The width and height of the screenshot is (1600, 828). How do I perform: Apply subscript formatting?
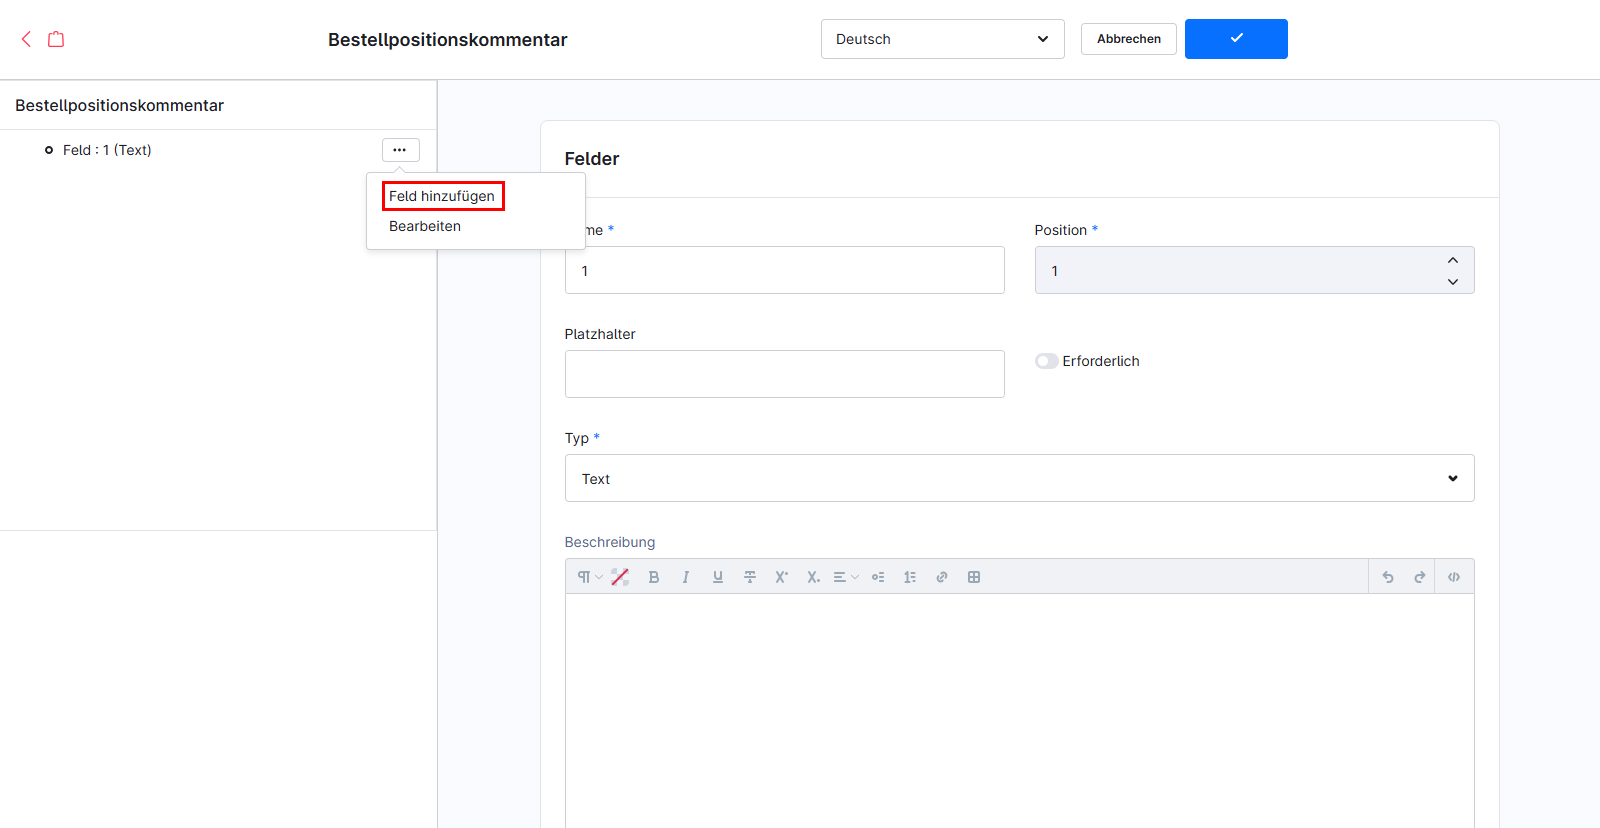(x=814, y=577)
